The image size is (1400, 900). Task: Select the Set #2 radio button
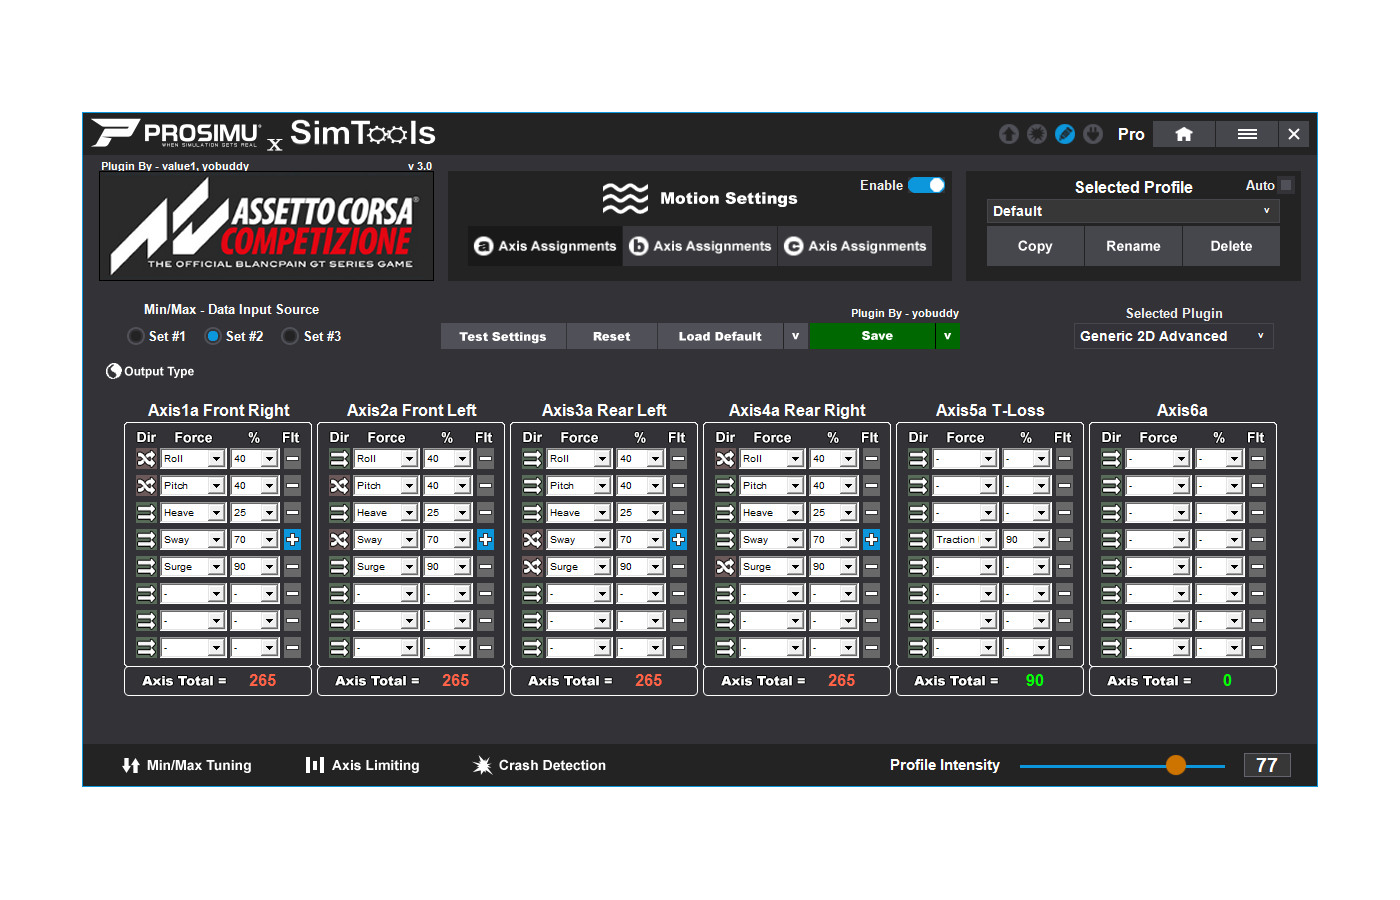coord(213,336)
